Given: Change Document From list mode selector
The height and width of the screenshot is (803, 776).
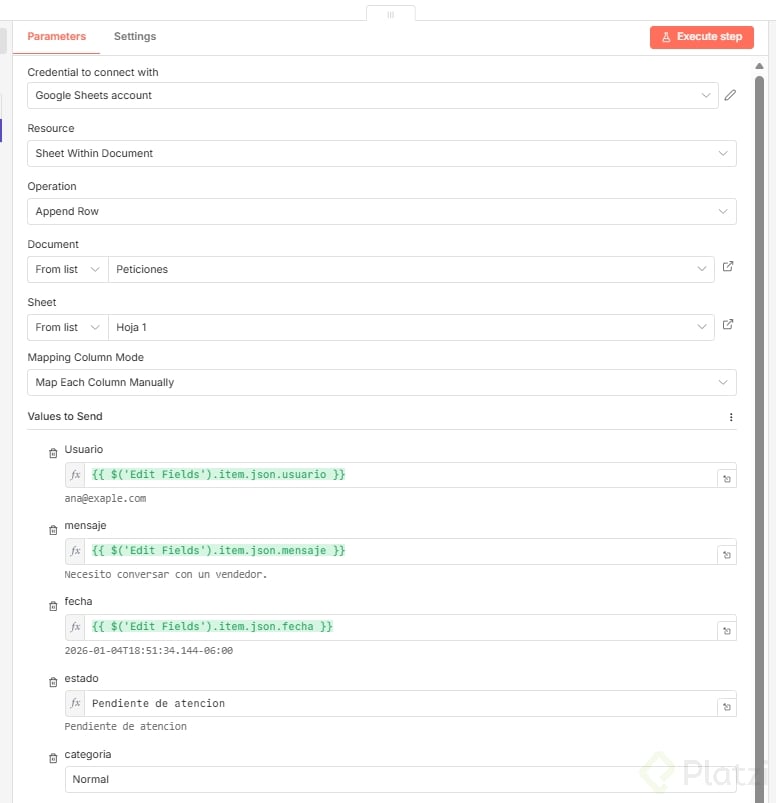Looking at the screenshot, I should pos(68,269).
